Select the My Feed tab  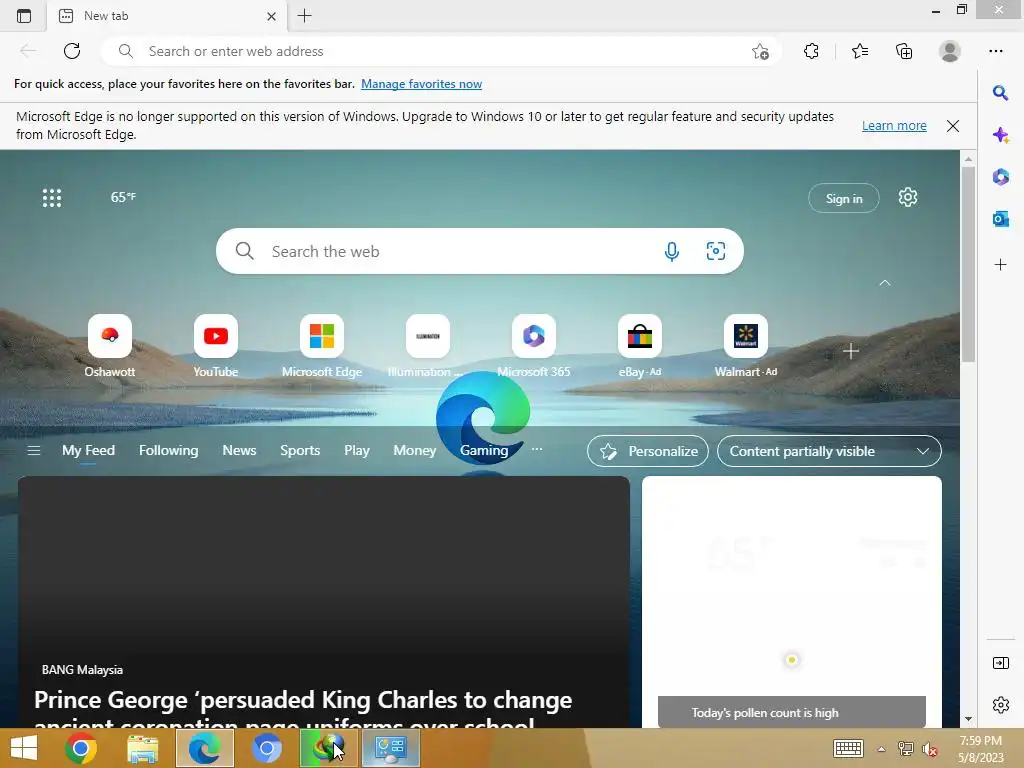(x=88, y=451)
